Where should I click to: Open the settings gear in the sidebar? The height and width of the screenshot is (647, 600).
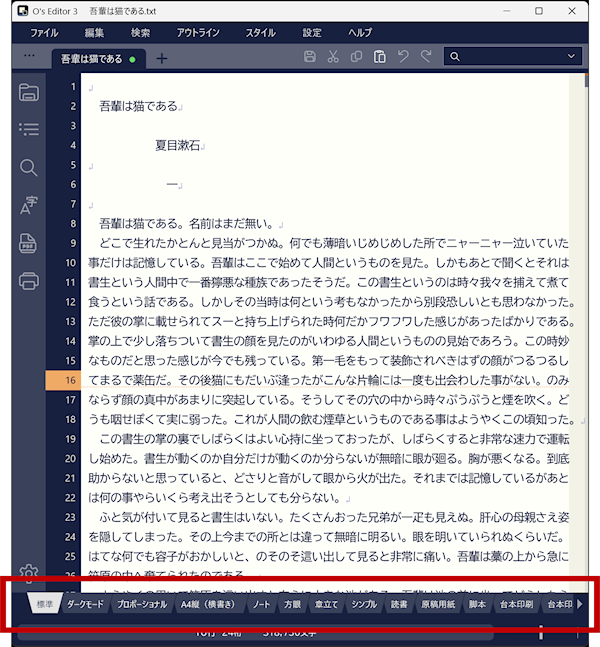pos(28,572)
